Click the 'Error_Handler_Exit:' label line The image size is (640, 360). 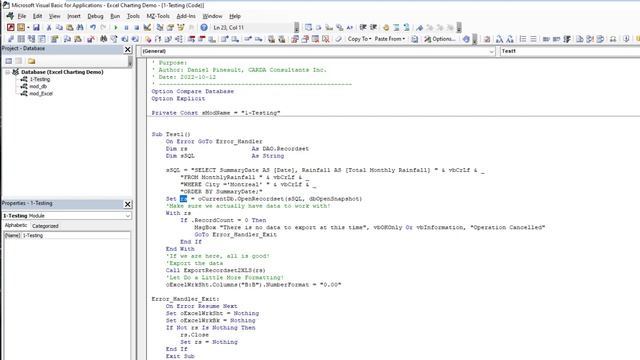[x=185, y=299]
